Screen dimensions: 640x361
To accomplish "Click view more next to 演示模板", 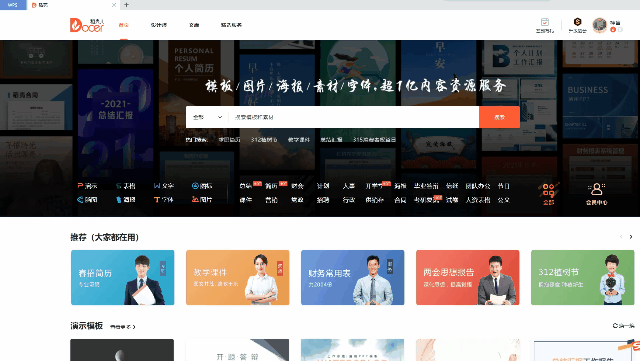I will 122,327.
